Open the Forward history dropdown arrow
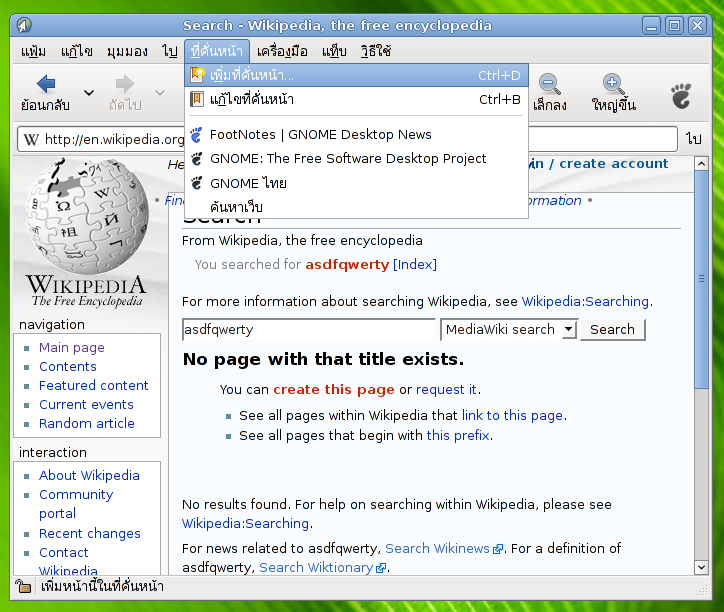Image resolution: width=724 pixels, height=612 pixels. pos(160,93)
